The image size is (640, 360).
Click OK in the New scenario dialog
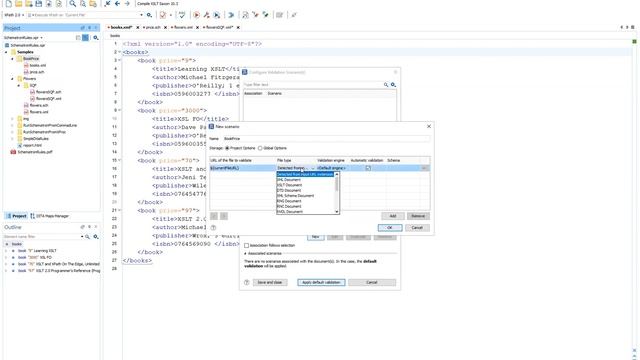click(390, 228)
